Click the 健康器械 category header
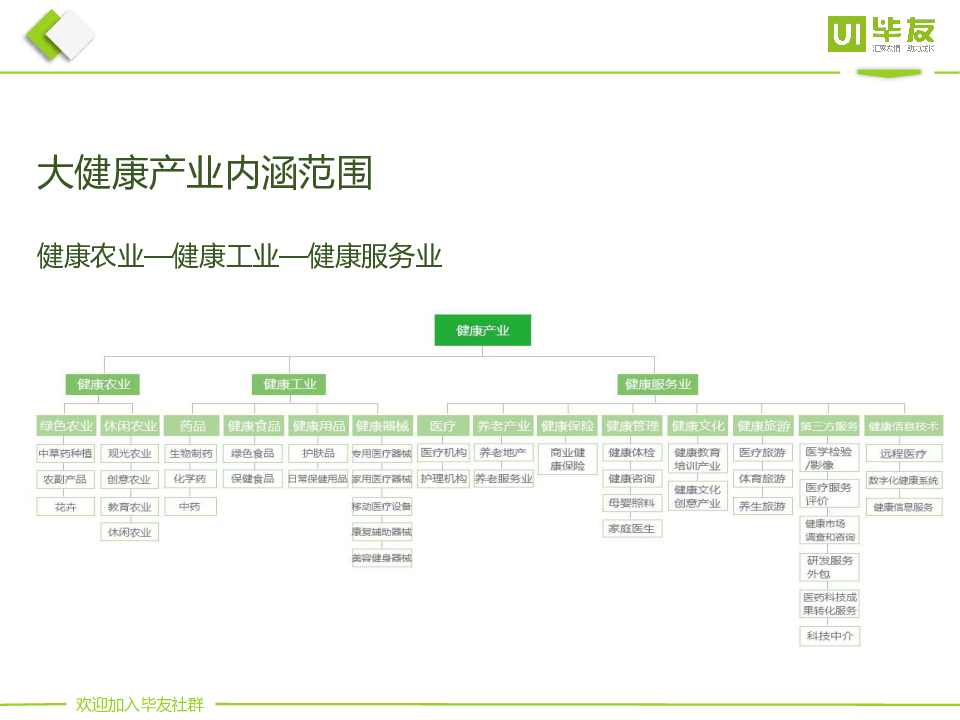 point(382,426)
